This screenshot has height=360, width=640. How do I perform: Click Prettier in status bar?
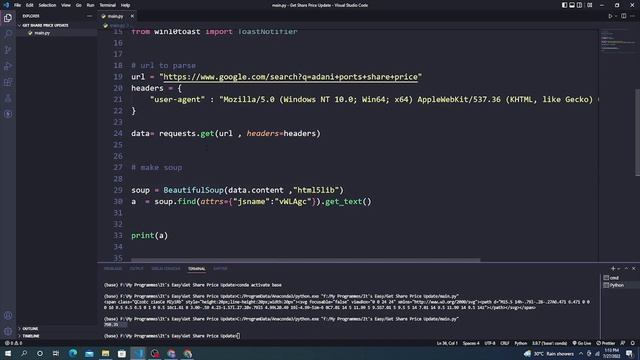tap(606, 343)
